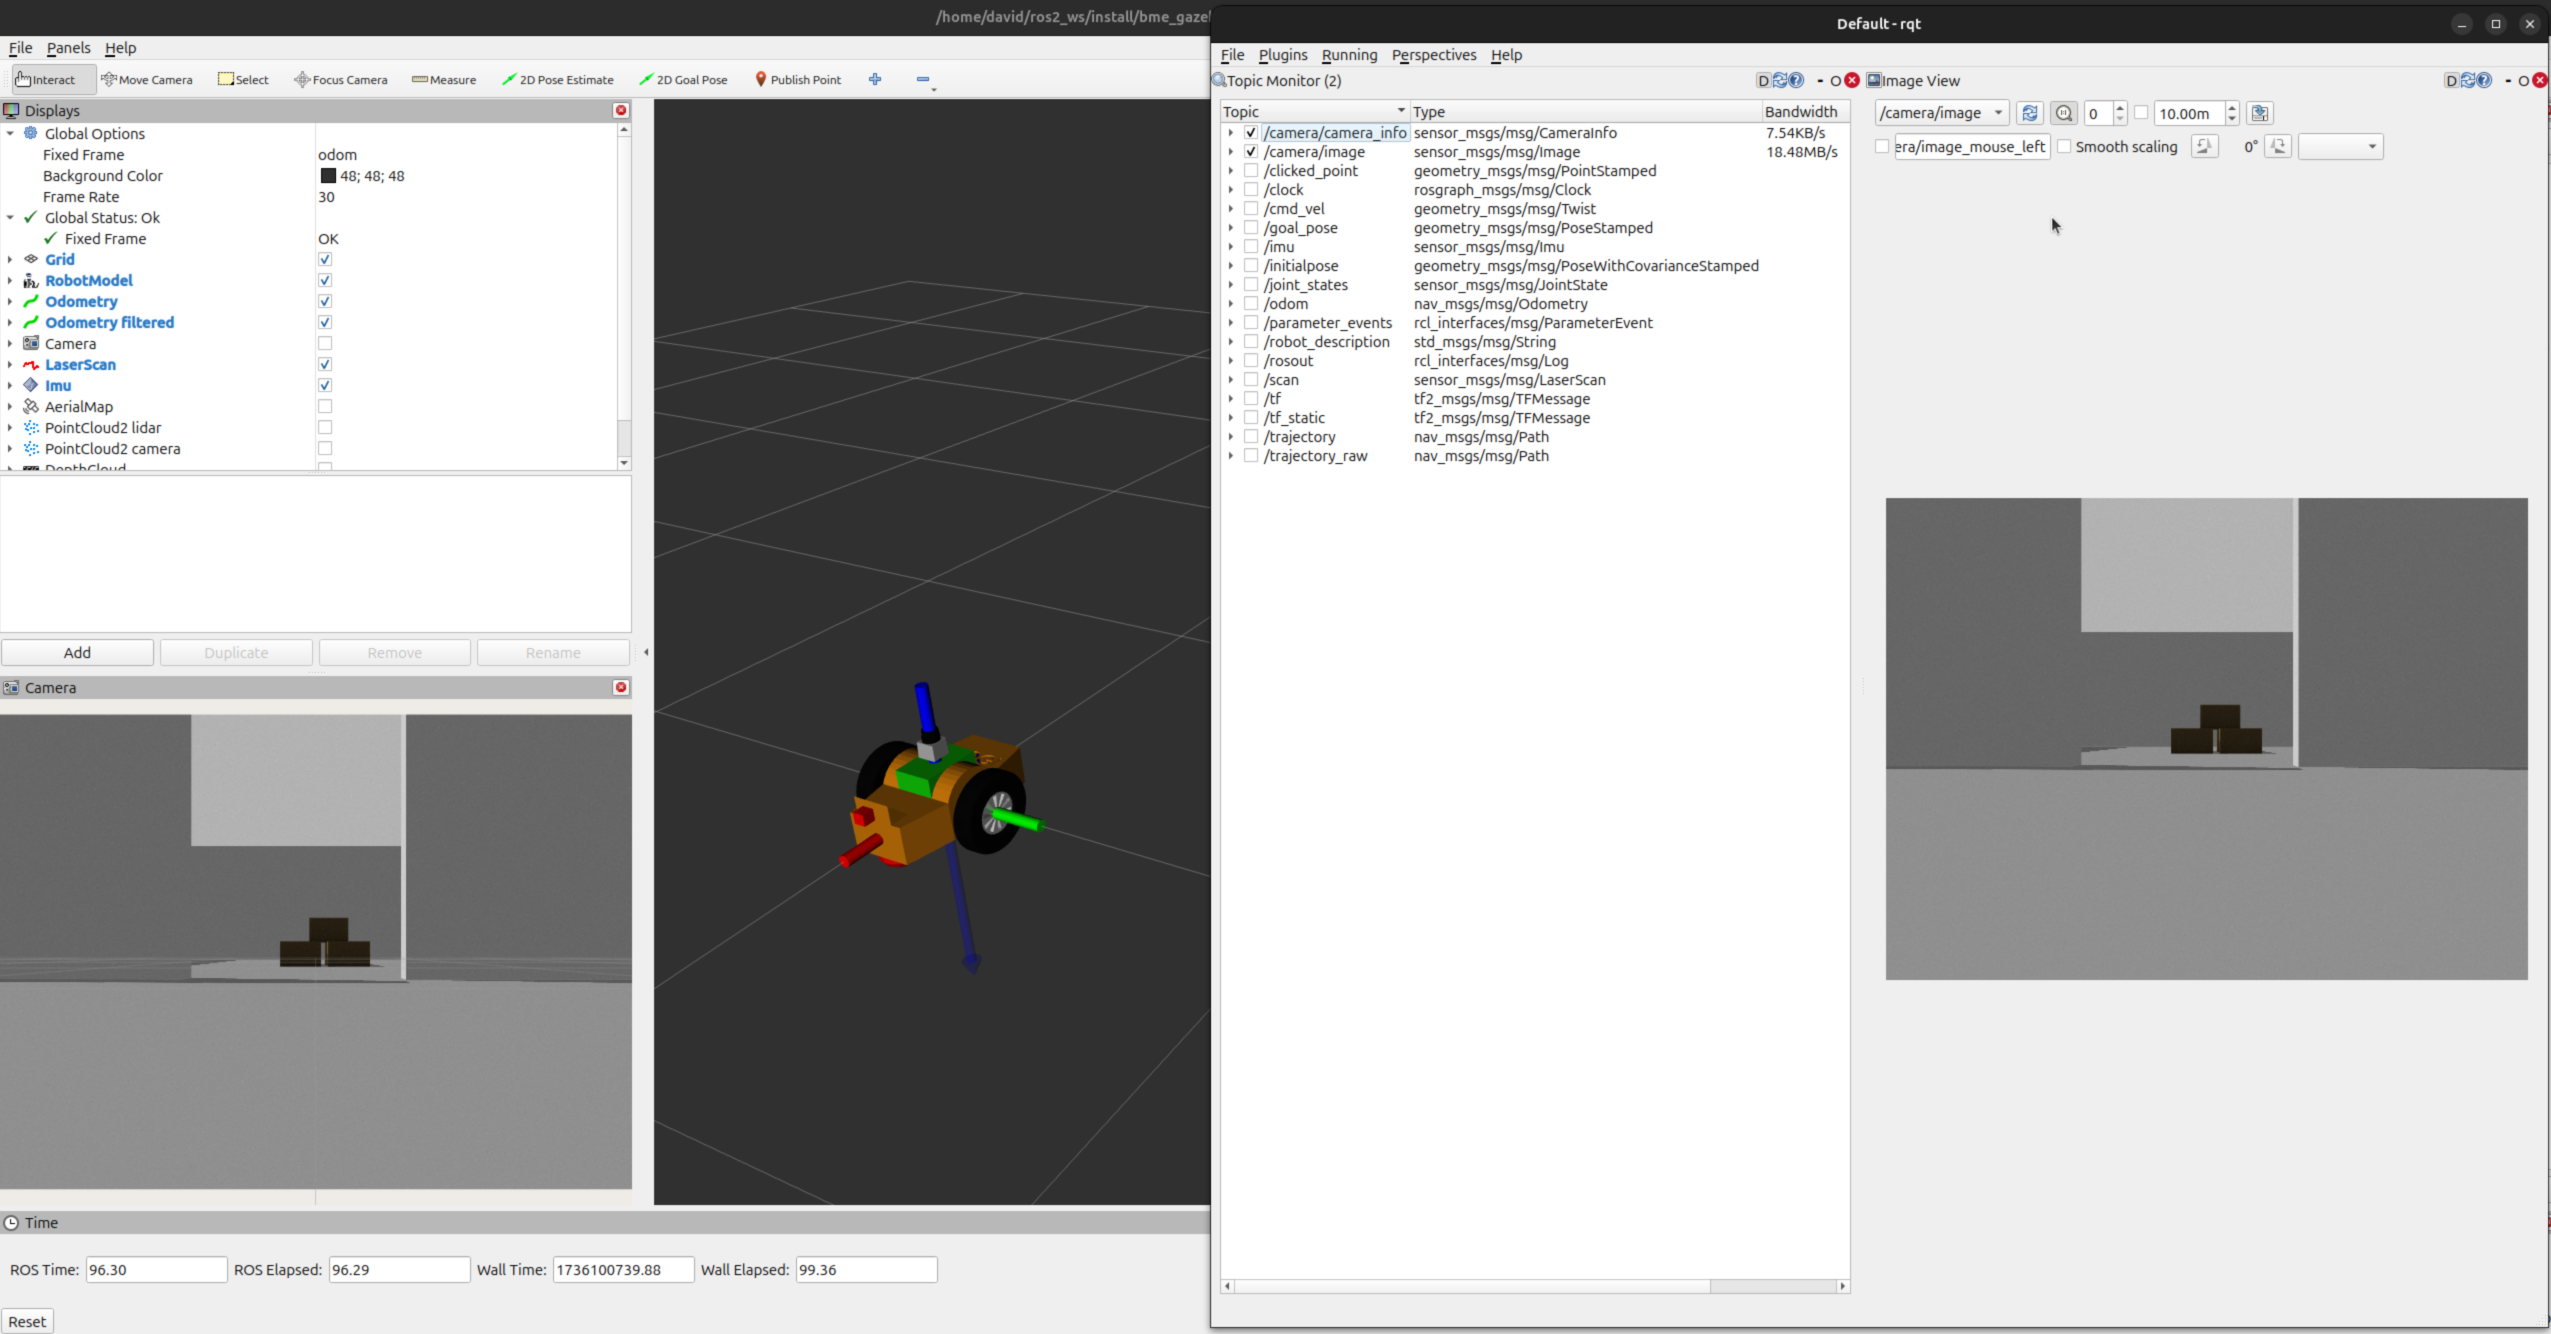2551x1334 pixels.
Task: Reload the Topic Monitor plugin
Action: (x=1780, y=81)
